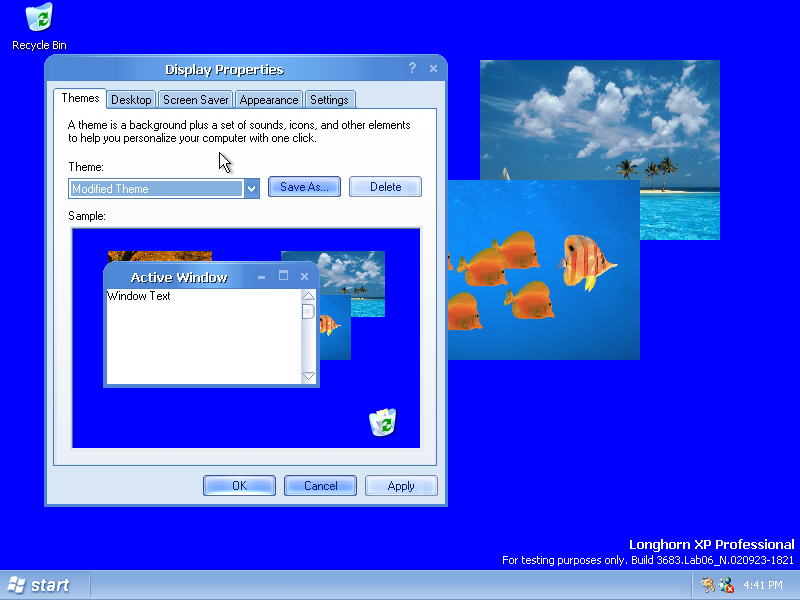Open the Start menu
This screenshot has width=800, height=600.
(x=39, y=585)
